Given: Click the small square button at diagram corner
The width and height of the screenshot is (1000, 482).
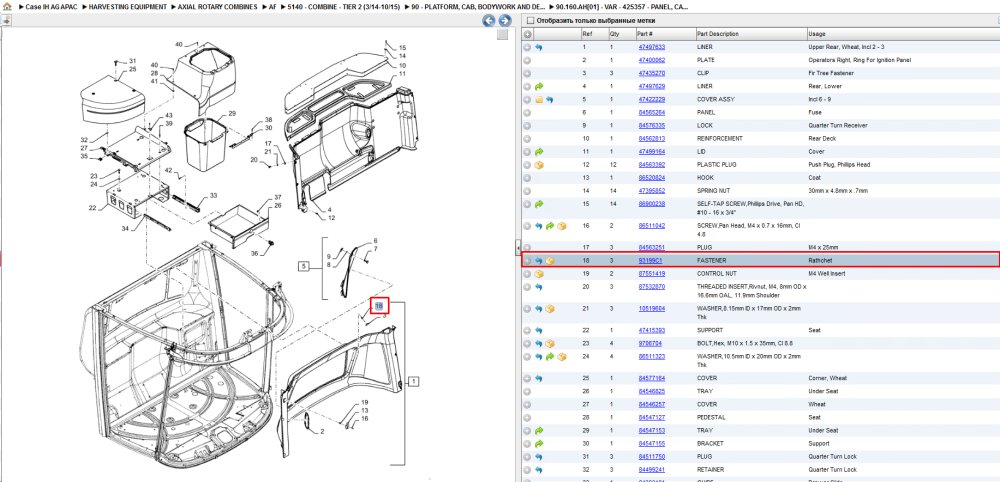Looking at the screenshot, I should point(503,34).
